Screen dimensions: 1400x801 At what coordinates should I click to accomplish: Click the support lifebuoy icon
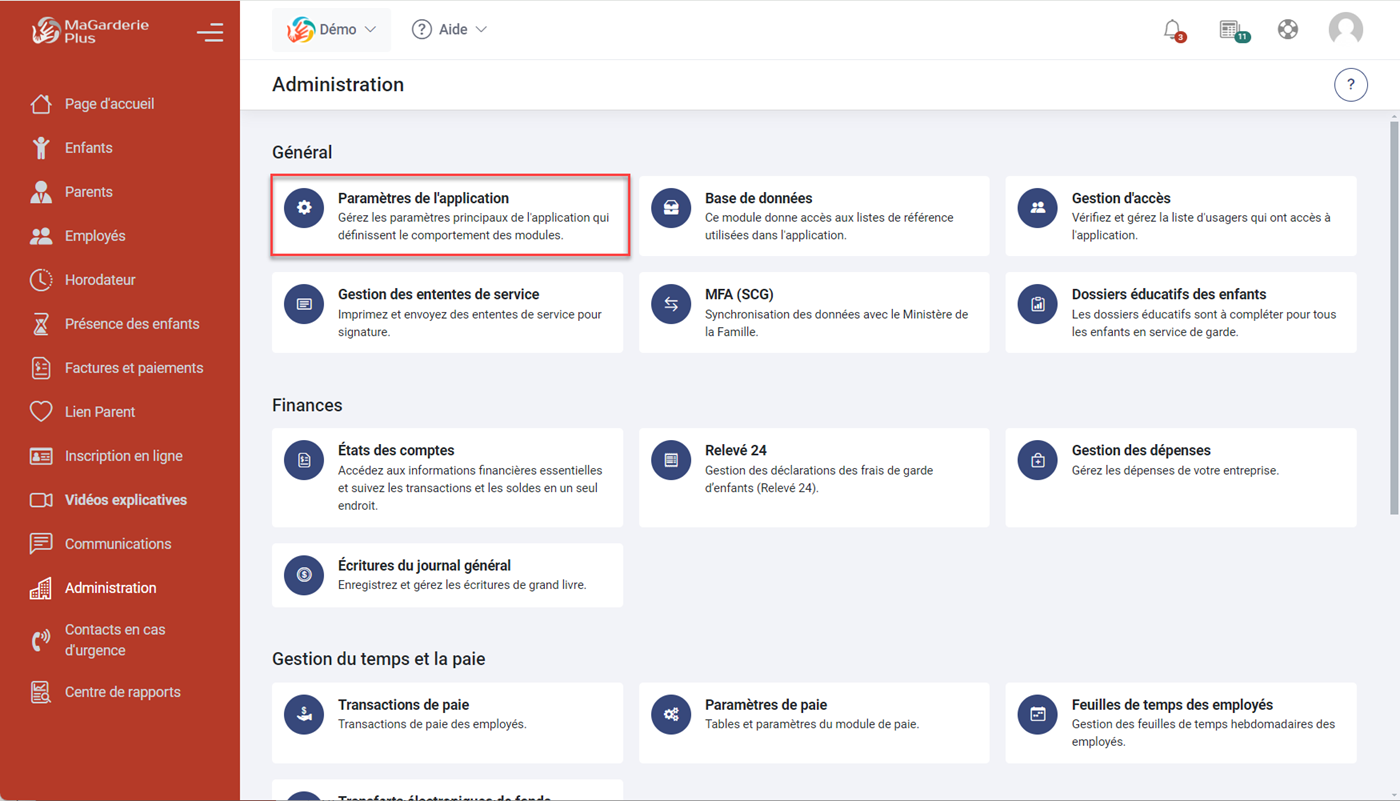point(1288,29)
